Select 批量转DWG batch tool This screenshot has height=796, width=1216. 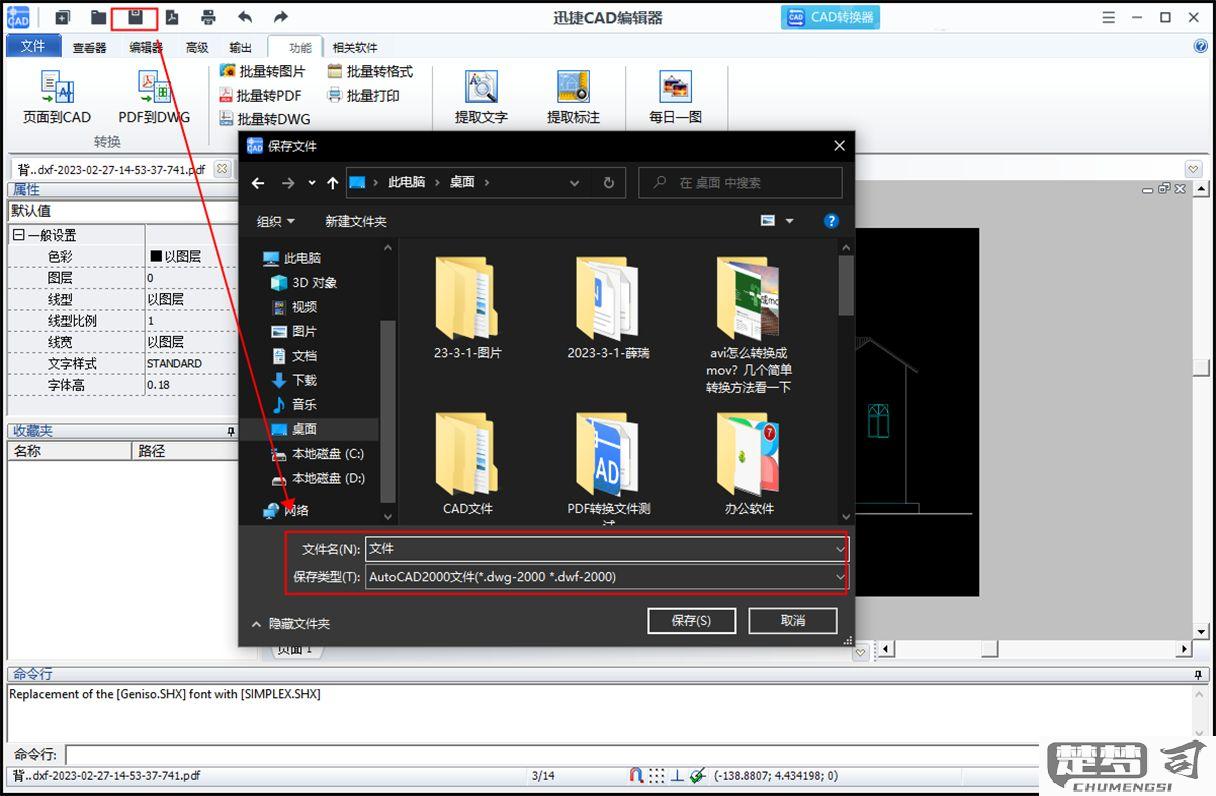[265, 118]
